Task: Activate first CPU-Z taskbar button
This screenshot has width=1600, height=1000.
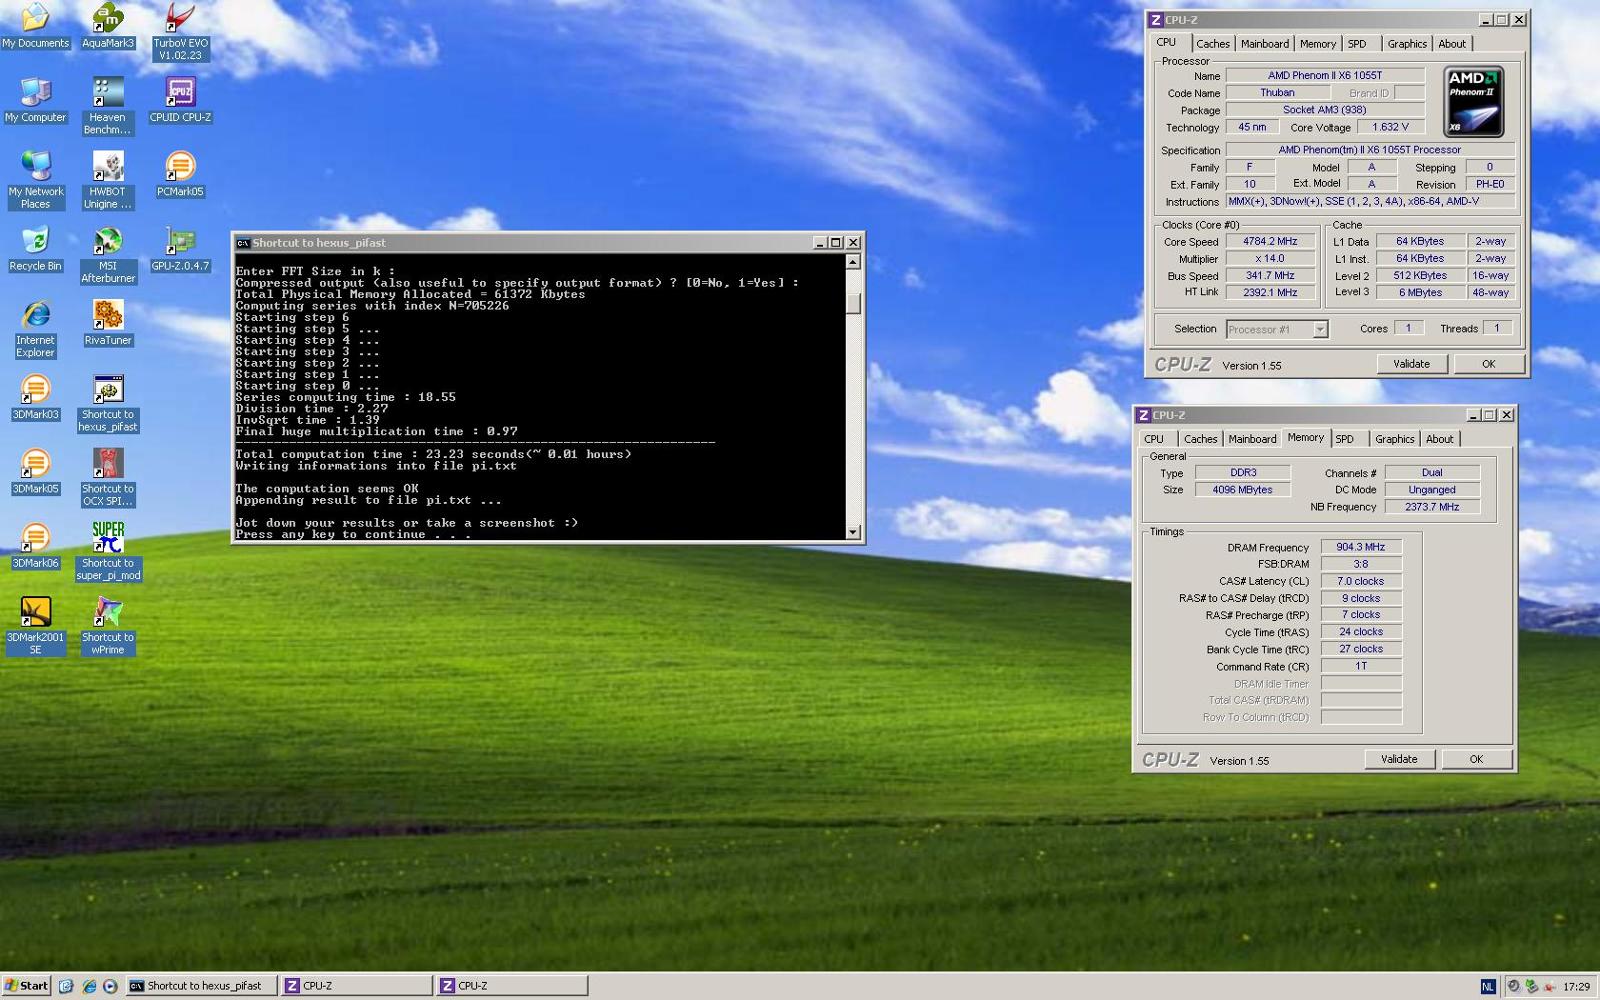Action: (x=358, y=986)
